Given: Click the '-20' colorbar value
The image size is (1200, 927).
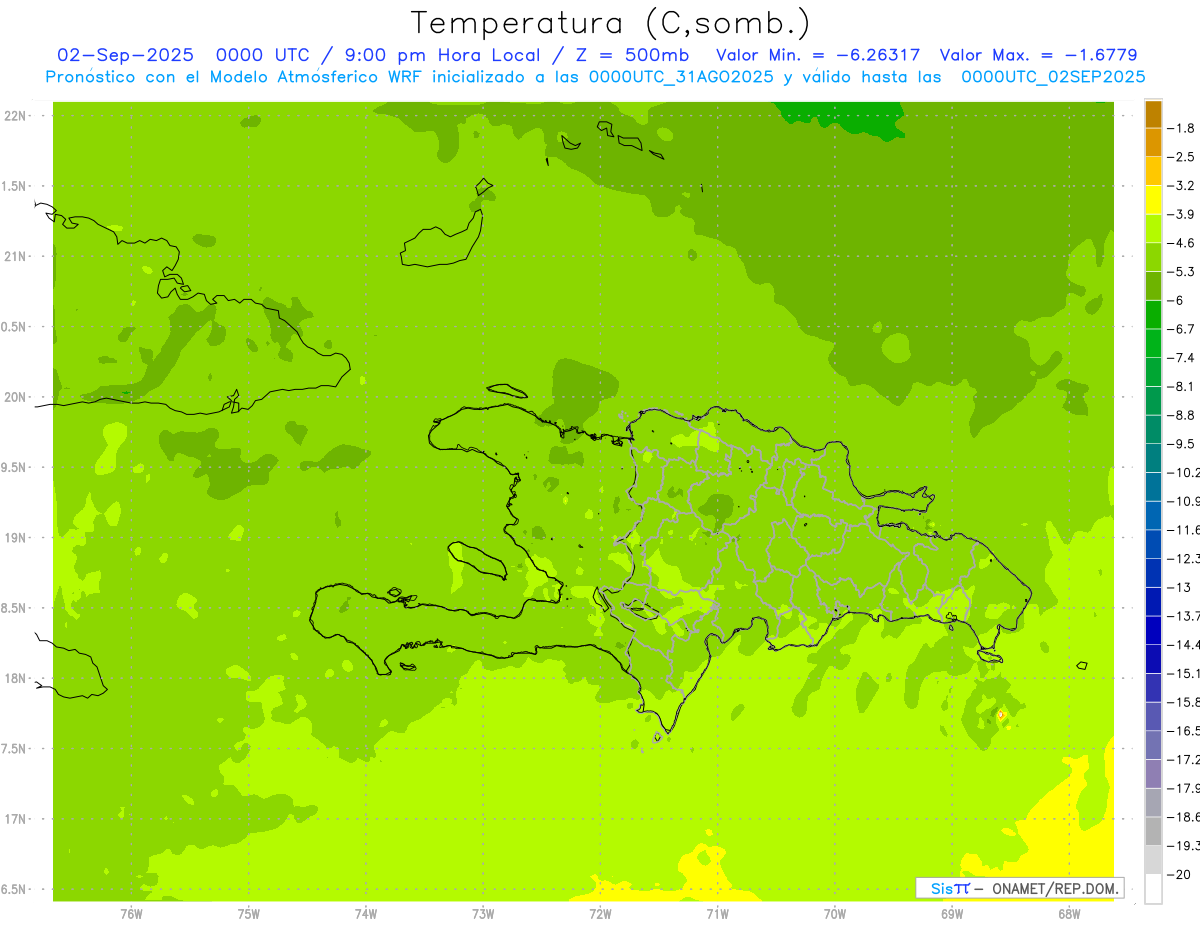Looking at the screenshot, I should tap(1180, 874).
